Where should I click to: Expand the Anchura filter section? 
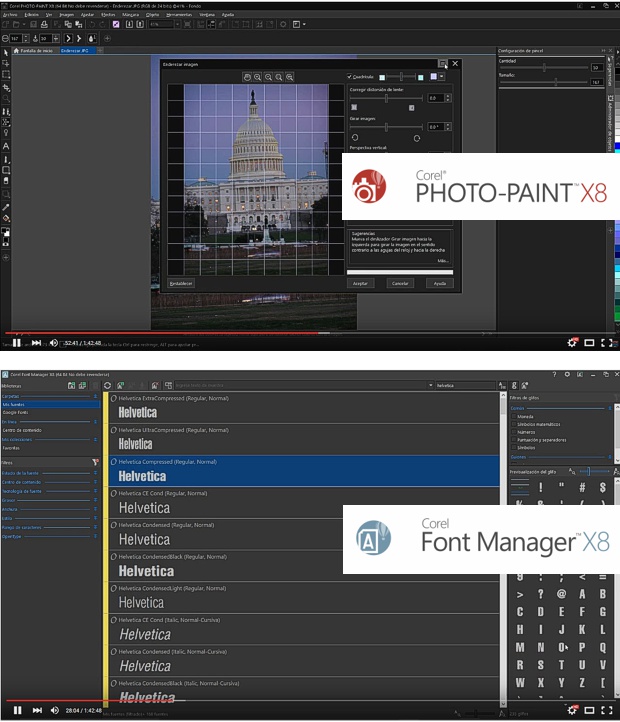pos(95,509)
